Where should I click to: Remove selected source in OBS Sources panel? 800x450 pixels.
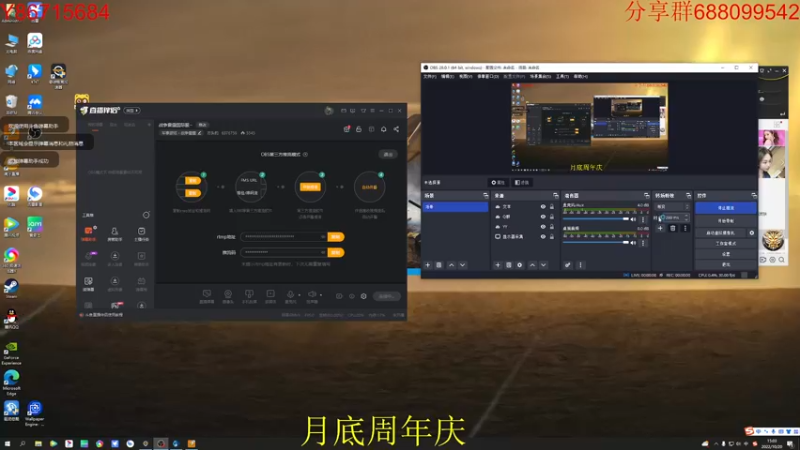click(x=509, y=265)
